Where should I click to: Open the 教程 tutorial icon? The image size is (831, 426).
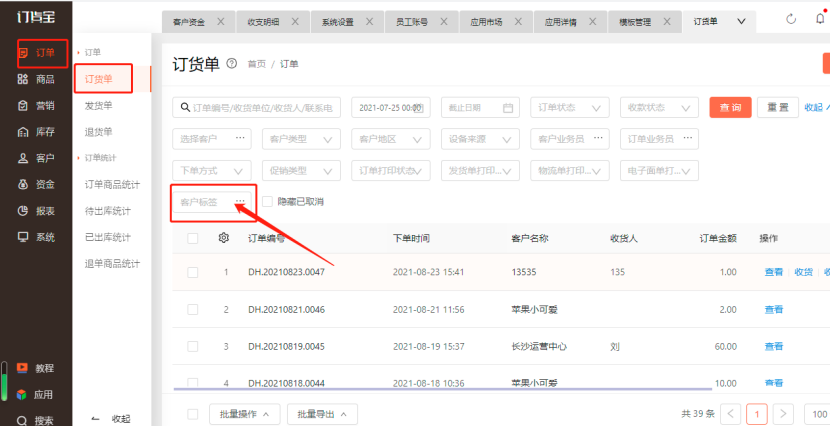pyautogui.click(x=22, y=368)
